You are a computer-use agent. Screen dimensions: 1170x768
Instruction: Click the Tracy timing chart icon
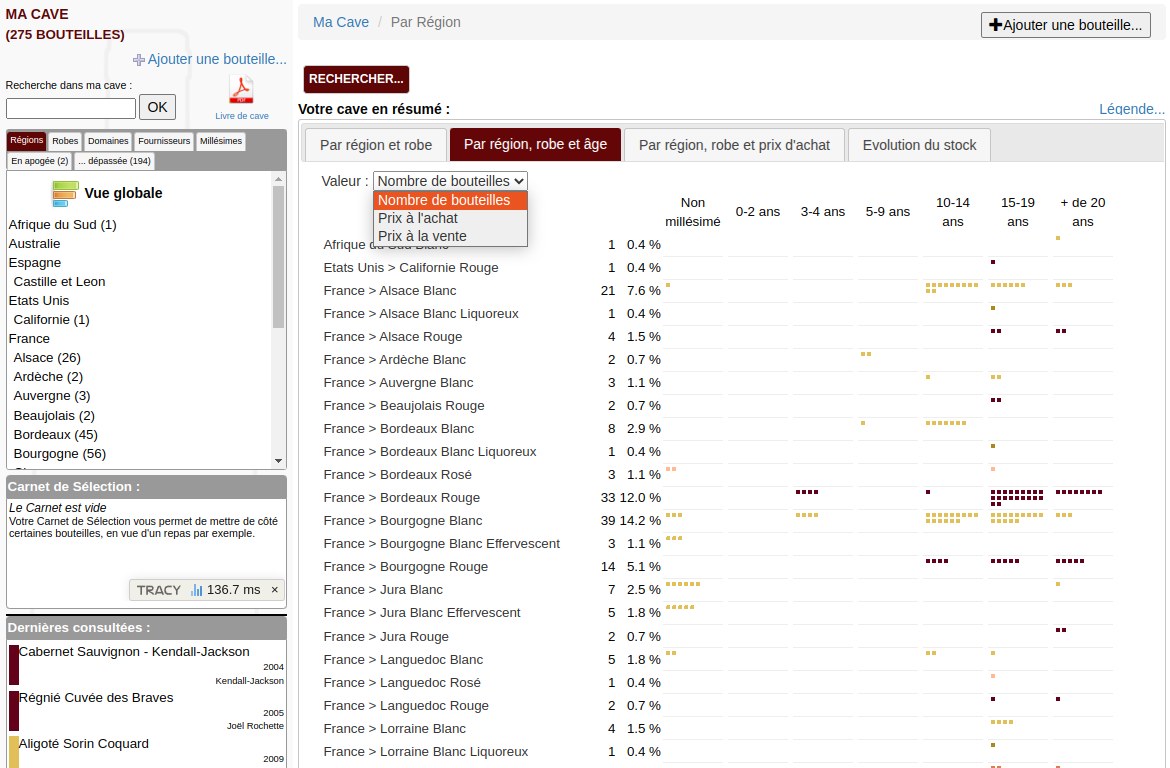pos(197,590)
